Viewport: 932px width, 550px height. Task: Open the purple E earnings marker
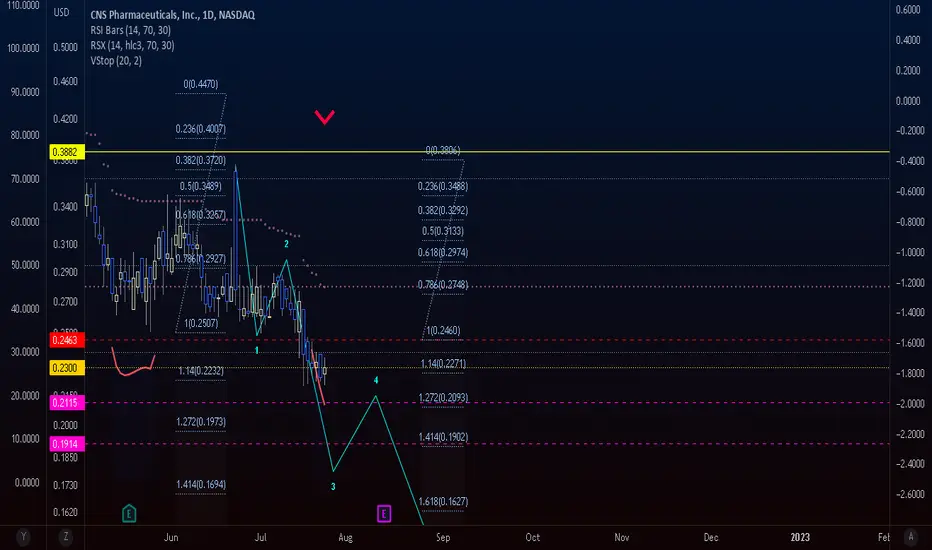pos(384,513)
